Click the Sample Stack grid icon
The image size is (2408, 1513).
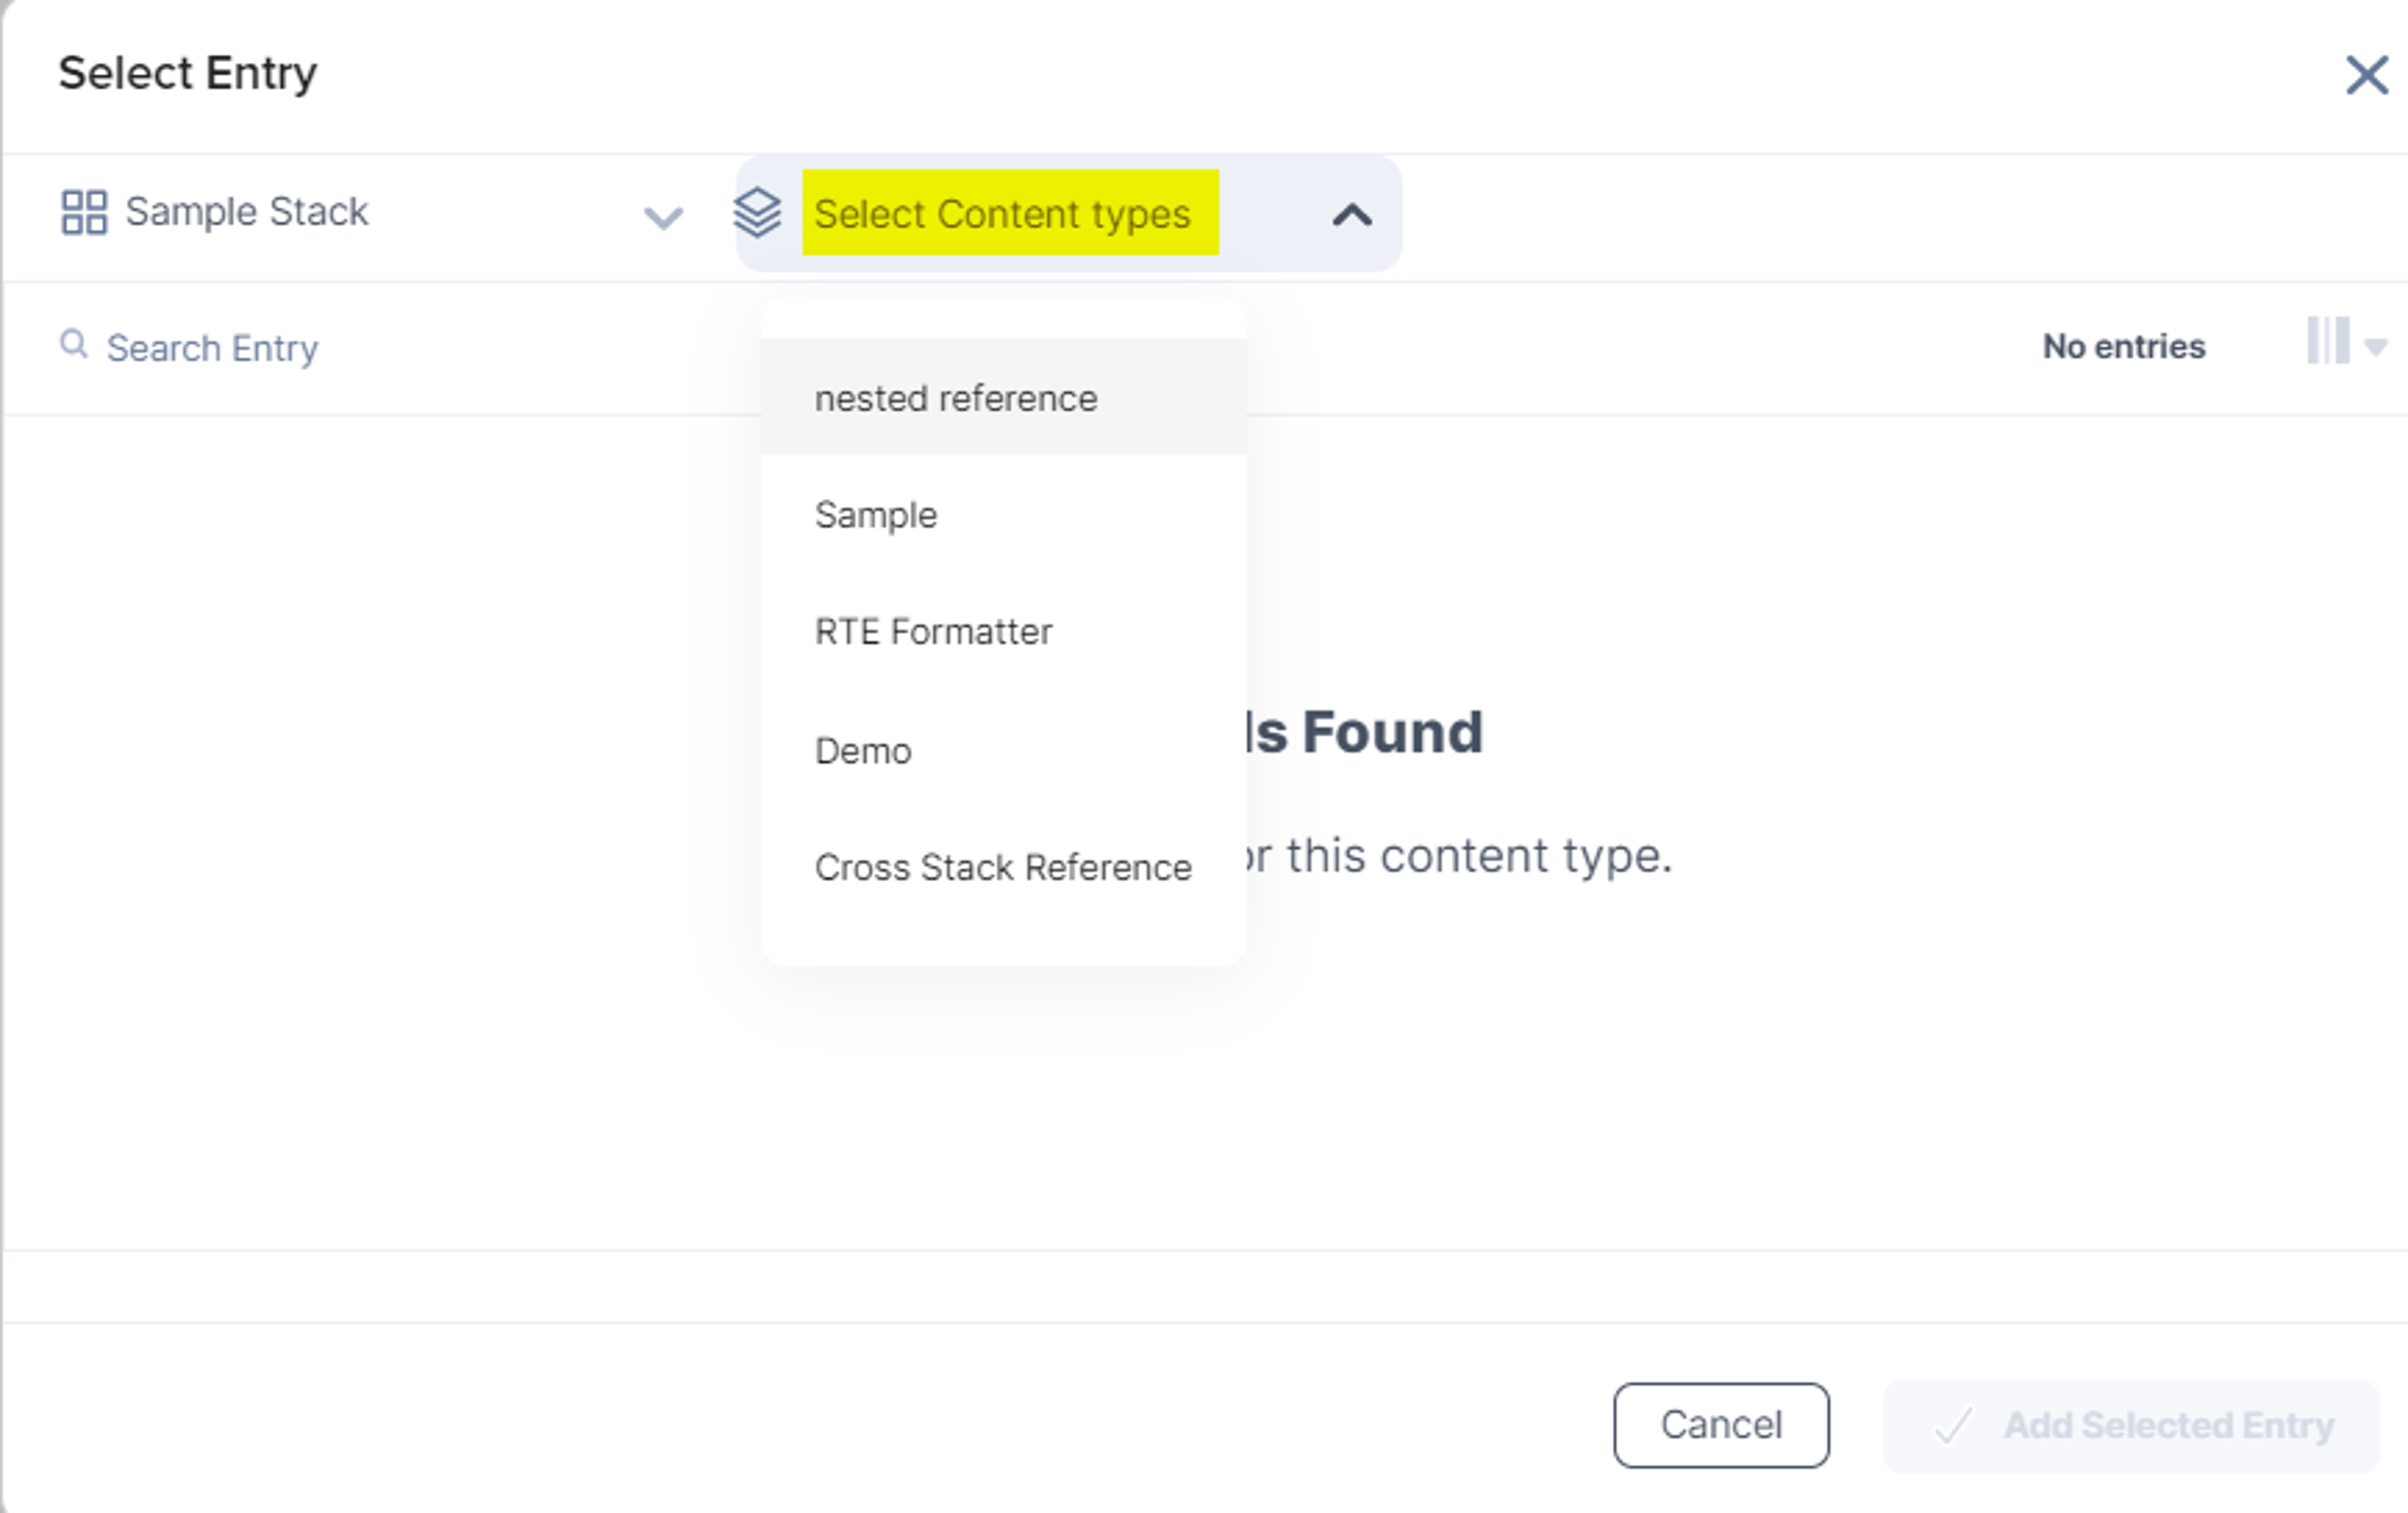pos(84,212)
